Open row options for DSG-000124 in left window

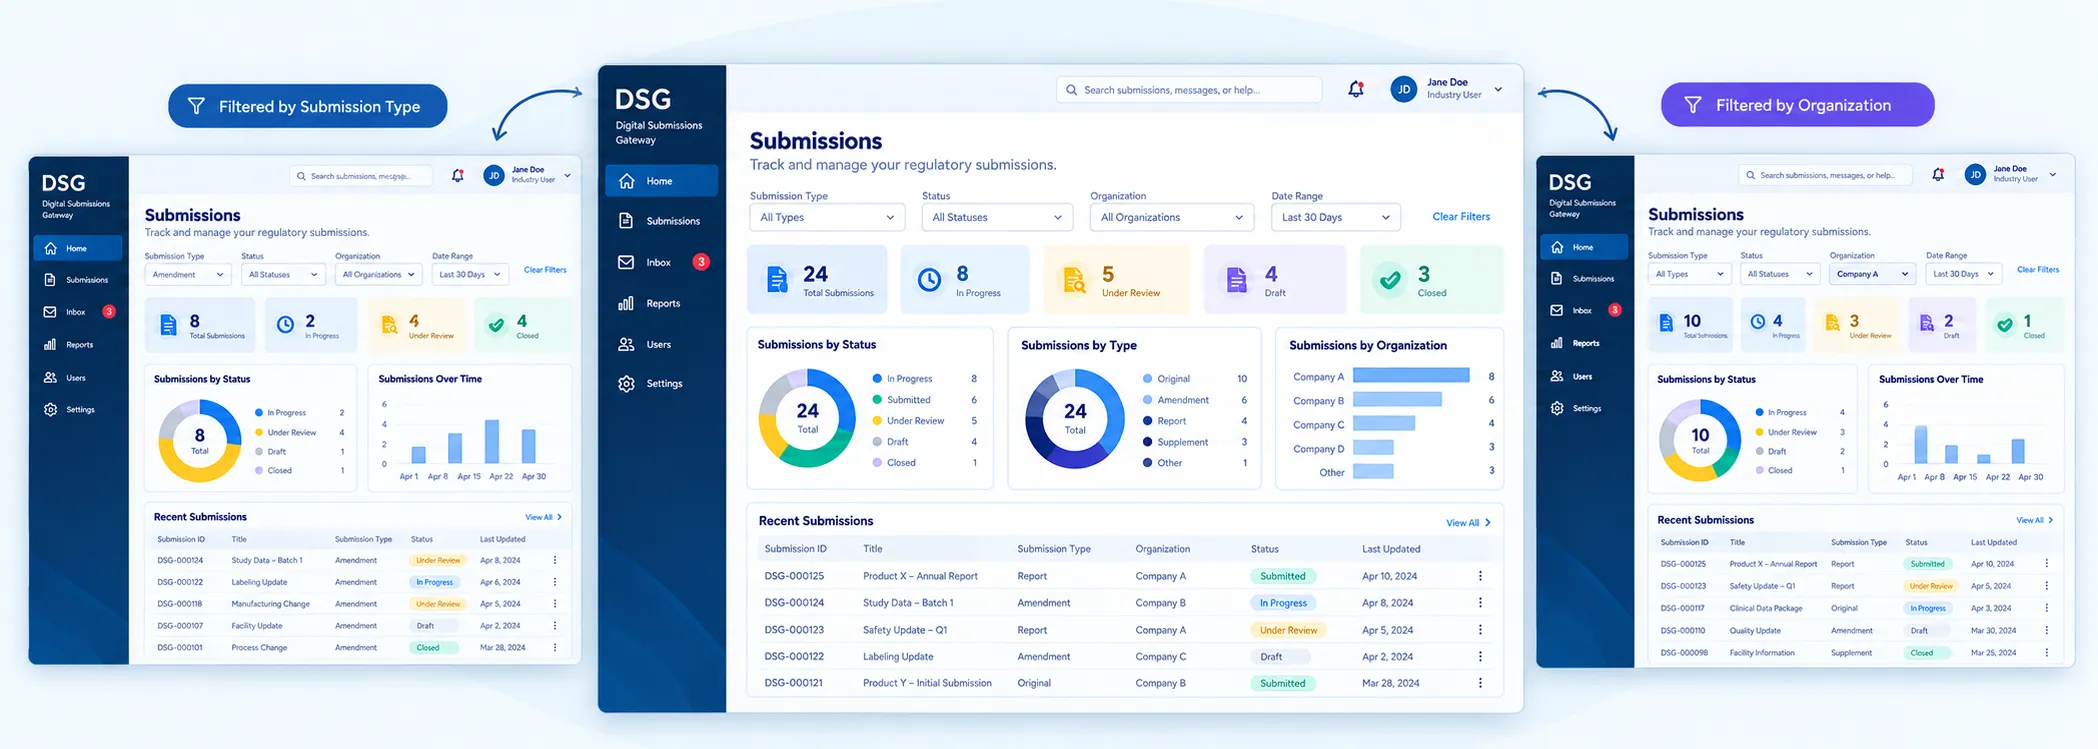[x=555, y=560]
